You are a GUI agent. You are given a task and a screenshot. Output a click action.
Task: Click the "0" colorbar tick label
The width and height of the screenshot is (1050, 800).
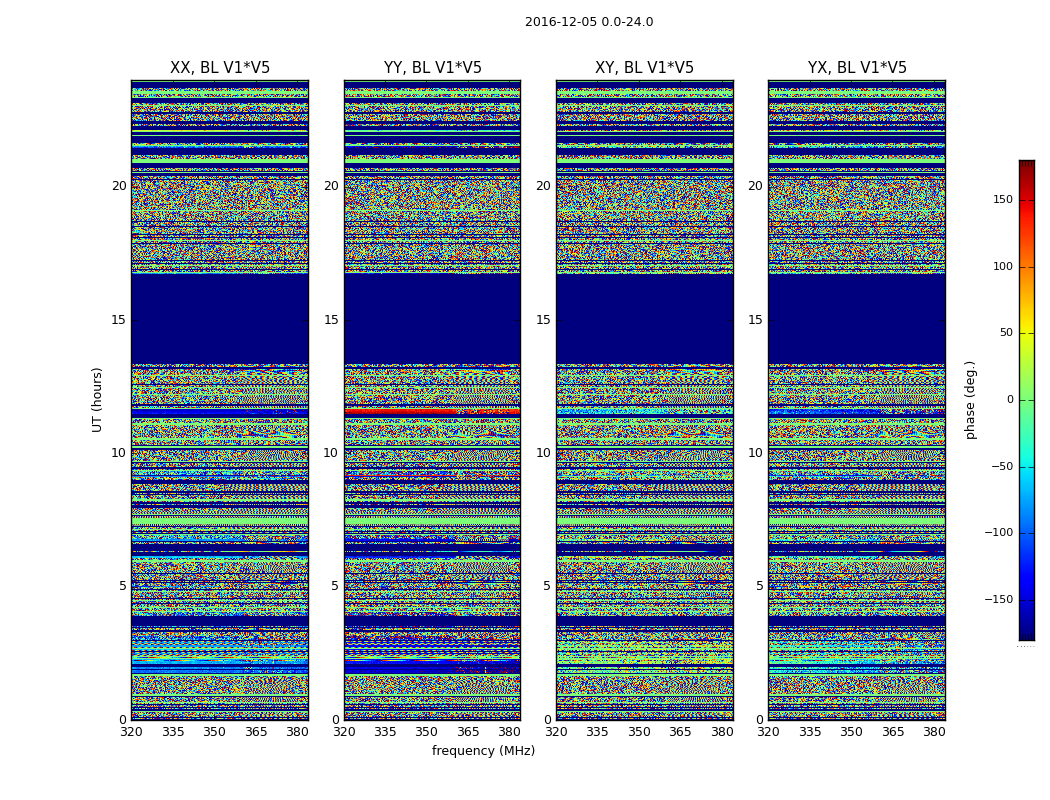pos(1010,400)
